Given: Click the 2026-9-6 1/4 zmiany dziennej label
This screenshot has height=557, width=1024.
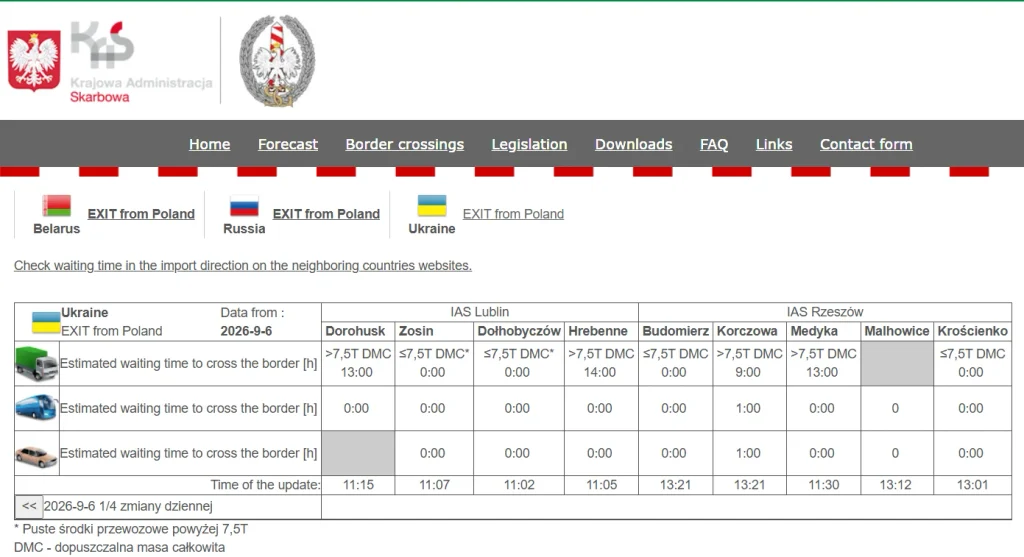Looking at the screenshot, I should (128, 506).
